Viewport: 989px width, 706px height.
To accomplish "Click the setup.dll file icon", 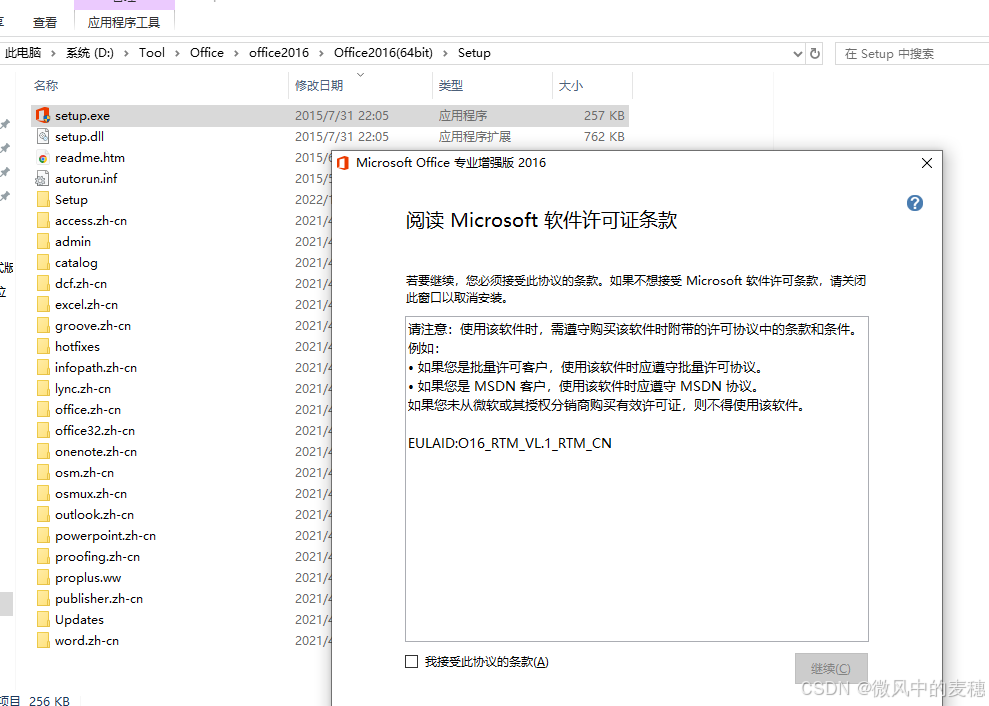I will coord(43,136).
